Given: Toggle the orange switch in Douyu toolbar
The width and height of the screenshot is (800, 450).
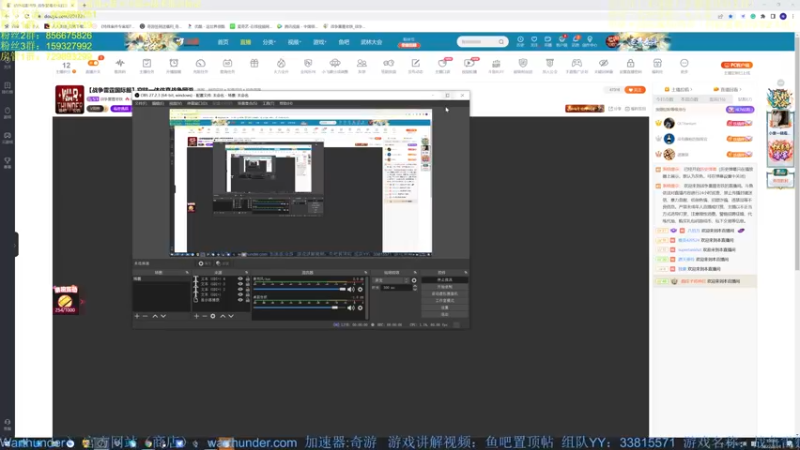Looking at the screenshot, I should click(93, 63).
